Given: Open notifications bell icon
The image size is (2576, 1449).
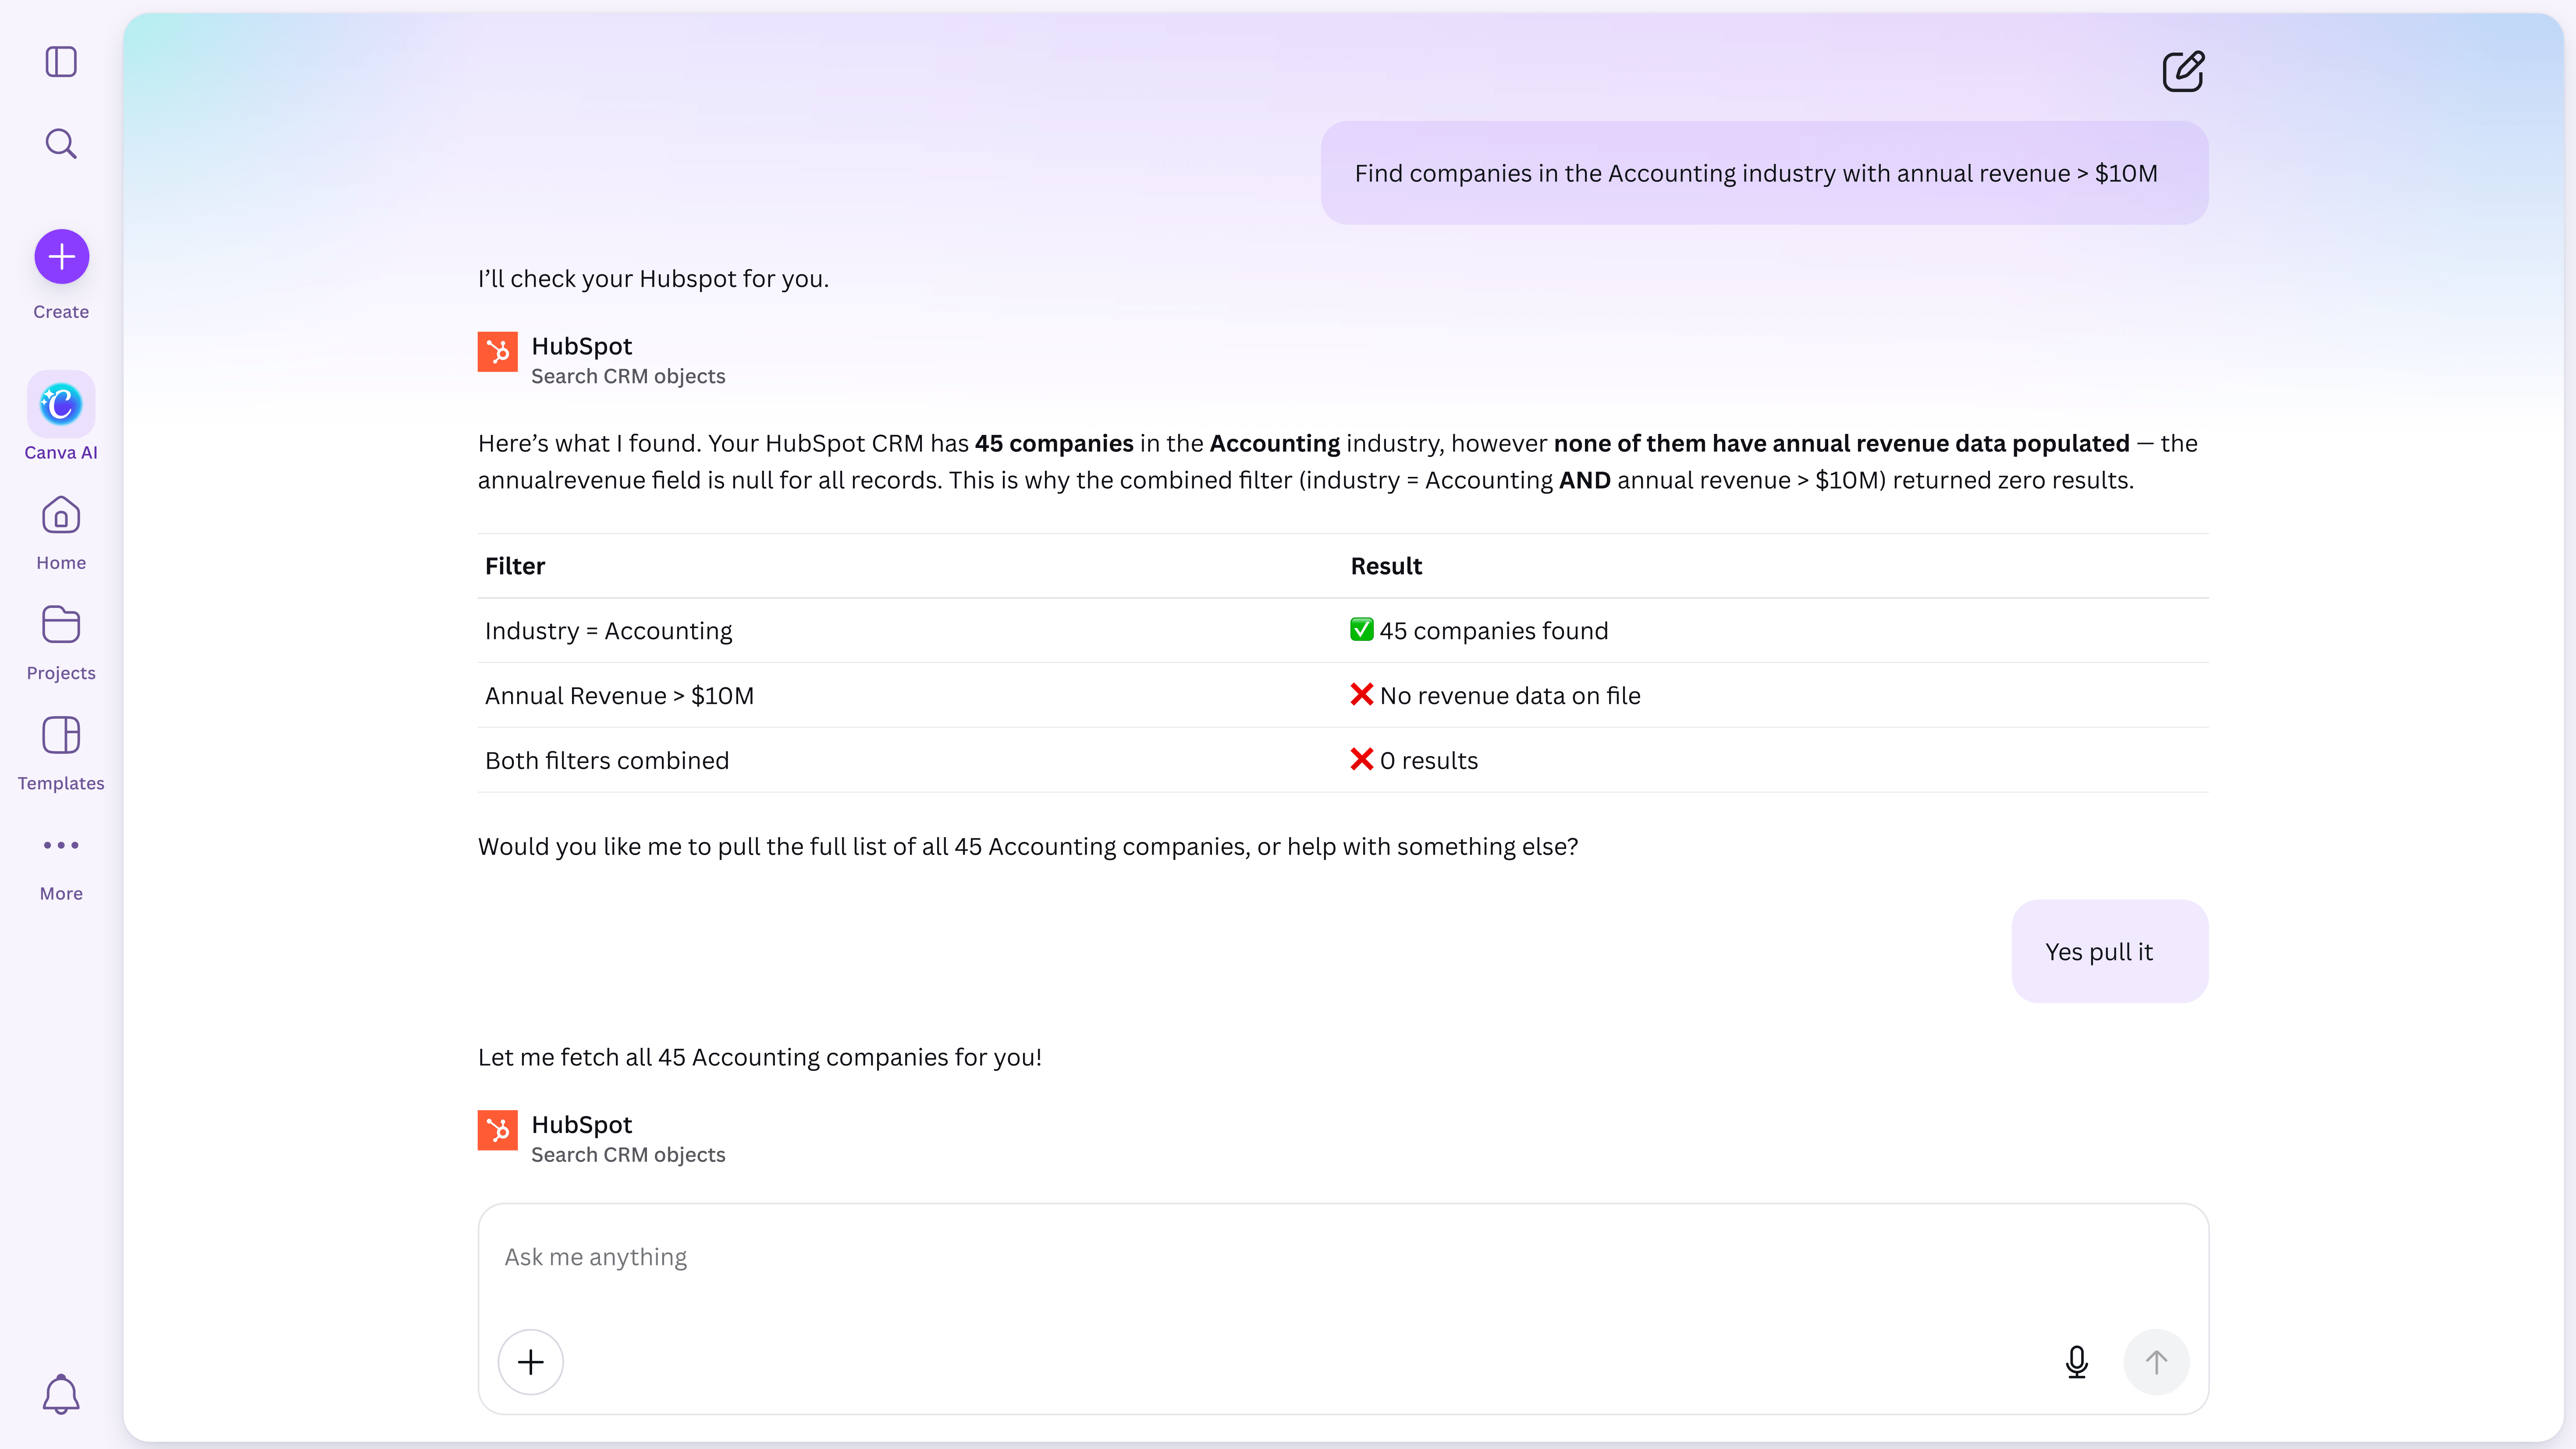Looking at the screenshot, I should tap(61, 1394).
